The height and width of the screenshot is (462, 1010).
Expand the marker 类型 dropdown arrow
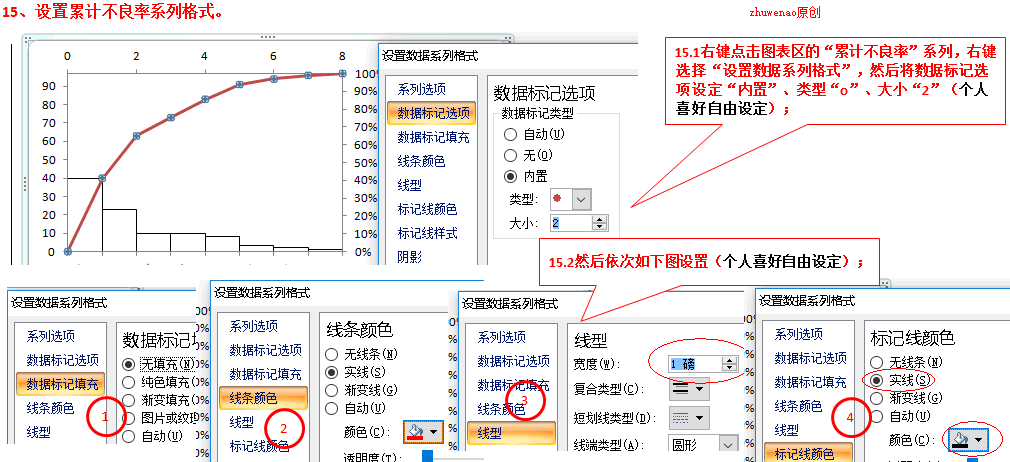[581, 199]
